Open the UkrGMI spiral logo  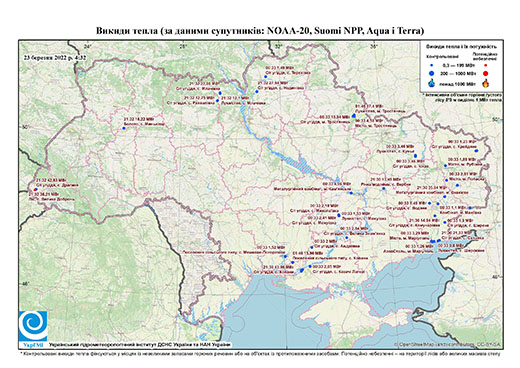[x=33, y=326]
